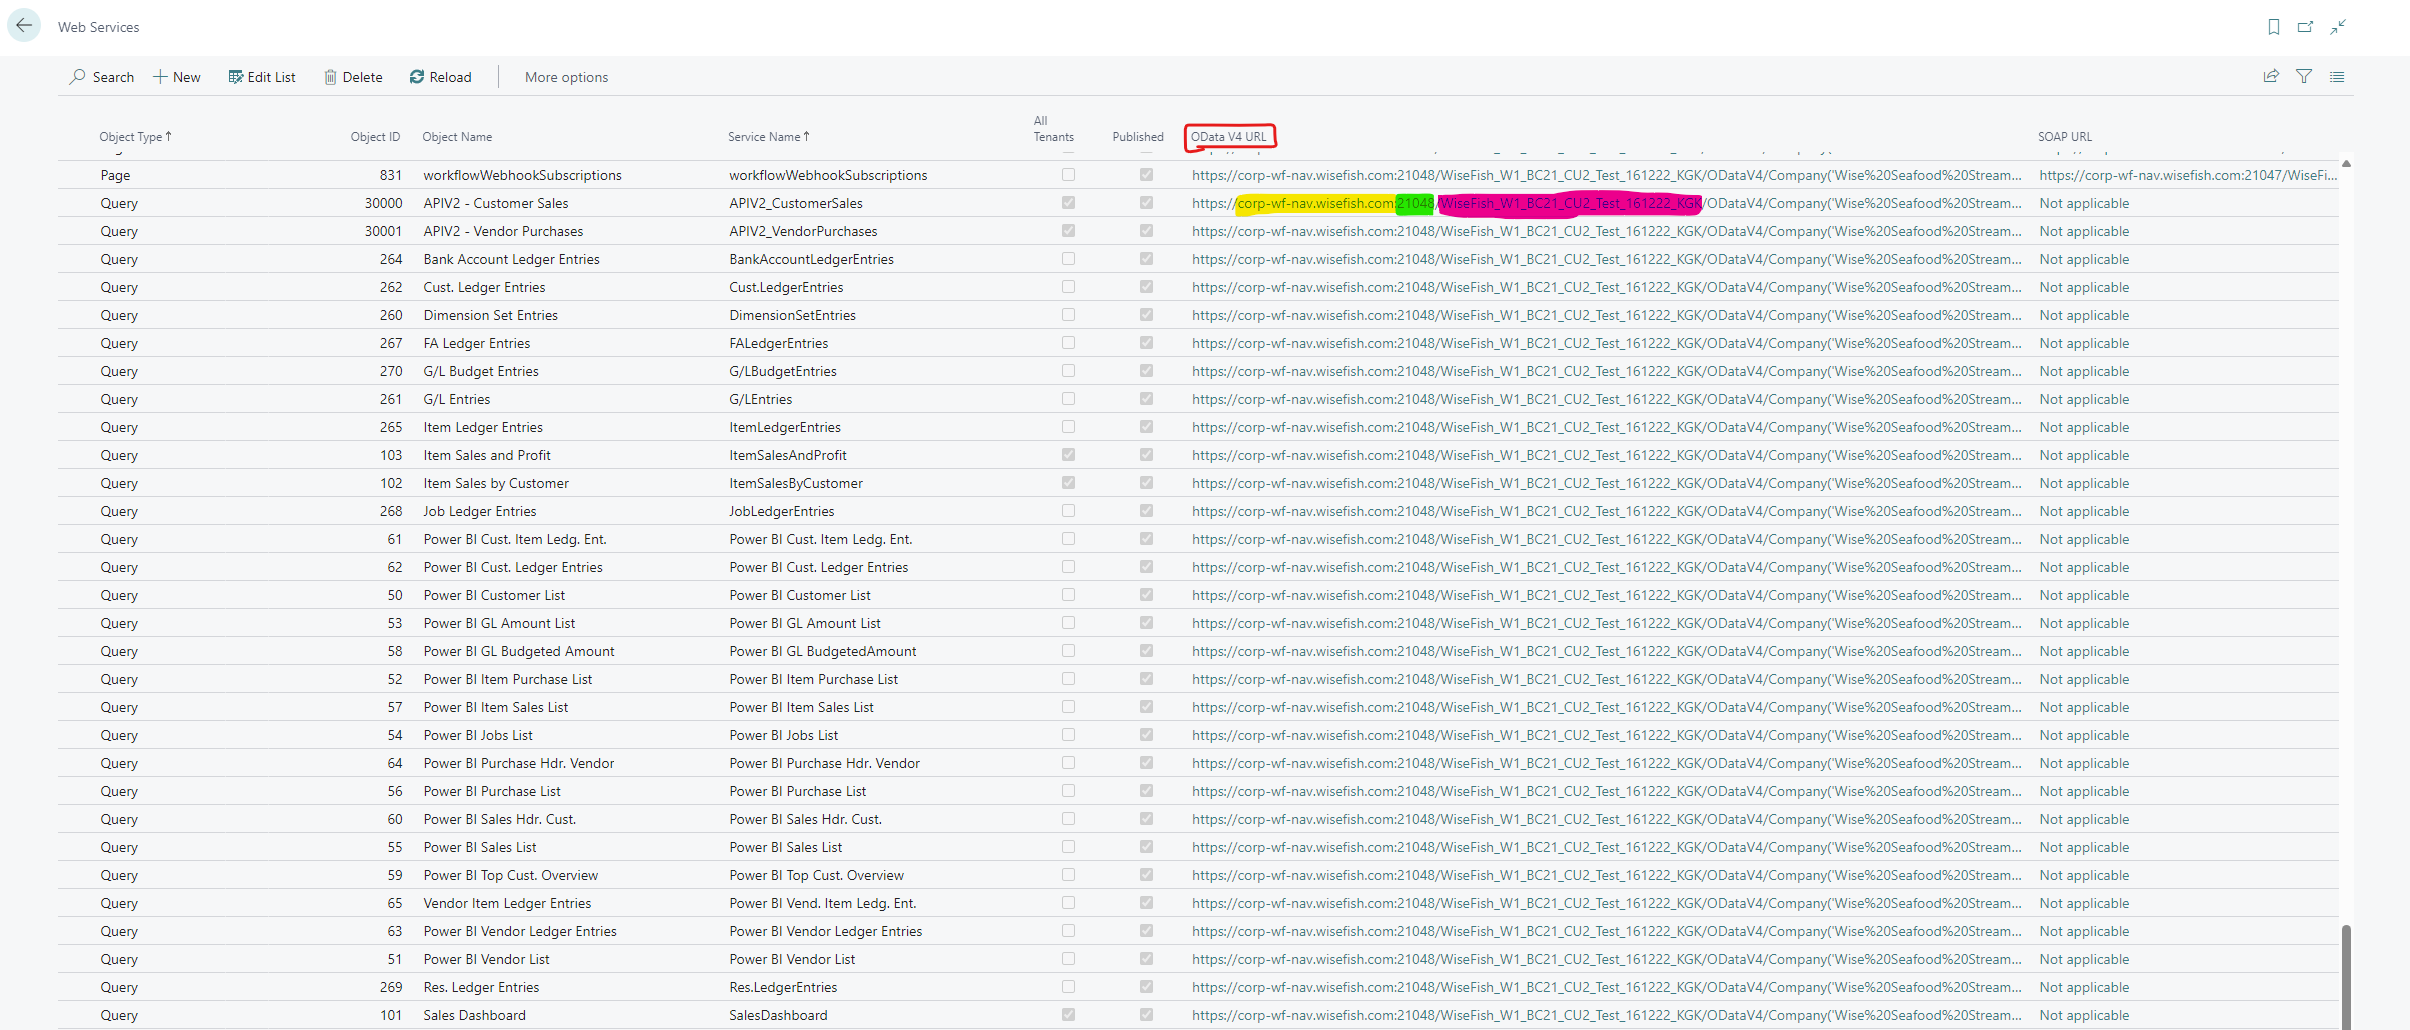
Task: Open OData URL link for BankAccountLedgerEntries
Action: tap(1605, 259)
